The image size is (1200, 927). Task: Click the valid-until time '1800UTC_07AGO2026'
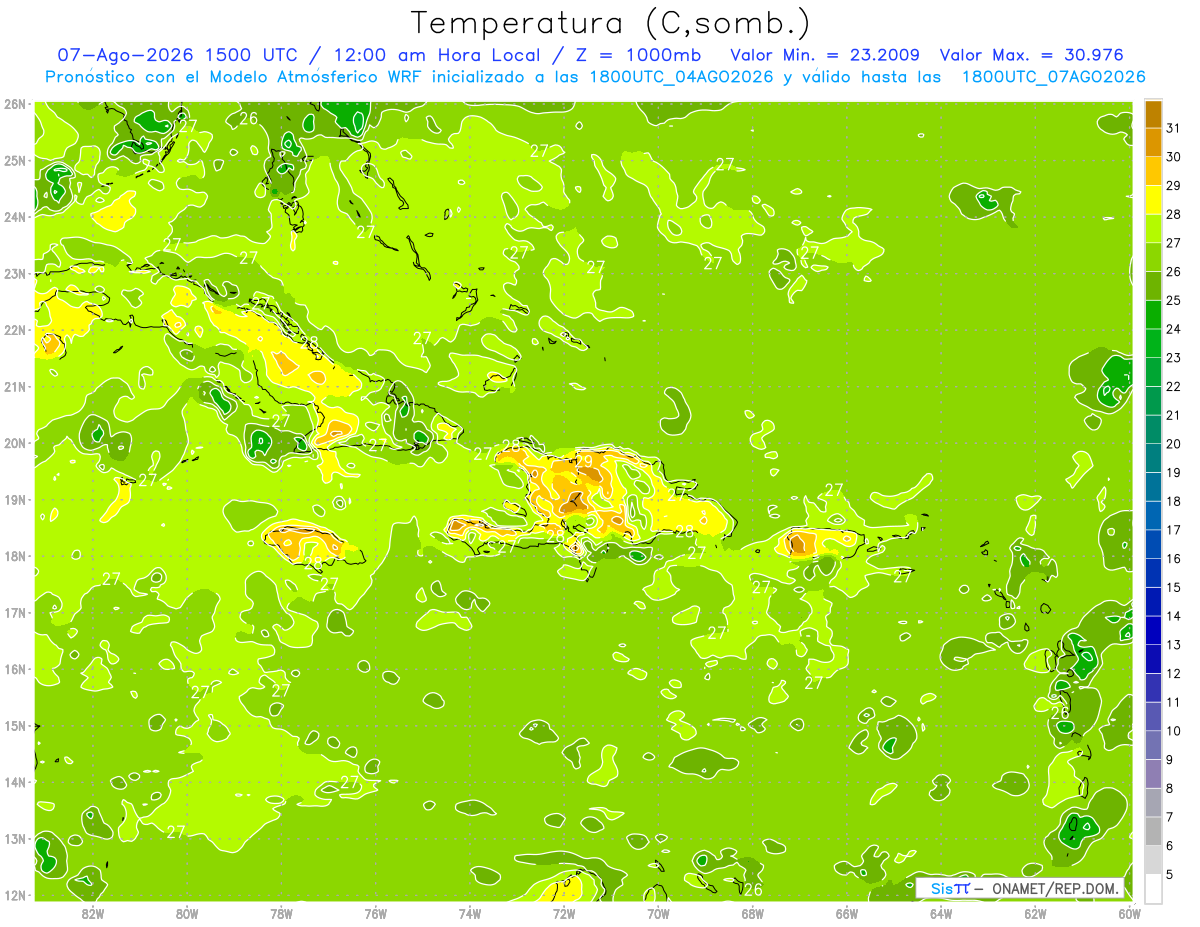pyautogui.click(x=1053, y=77)
